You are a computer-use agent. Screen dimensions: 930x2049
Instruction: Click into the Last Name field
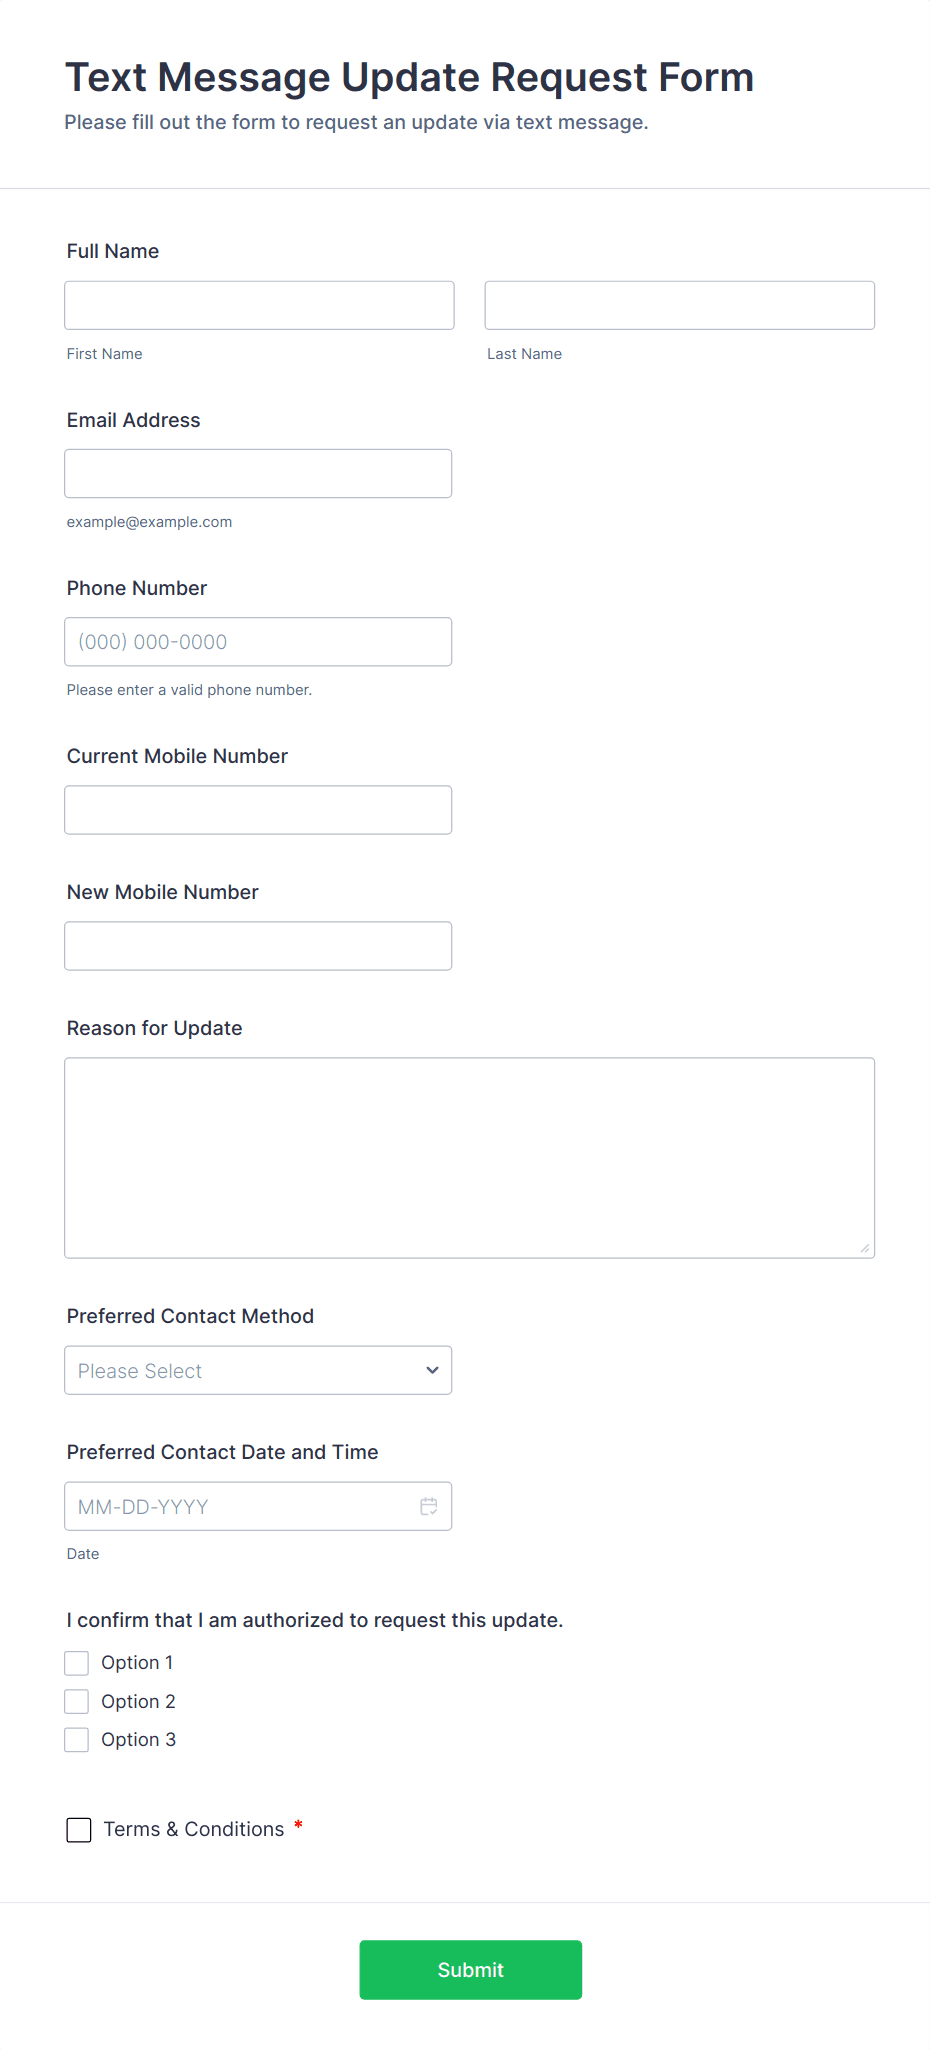click(679, 305)
